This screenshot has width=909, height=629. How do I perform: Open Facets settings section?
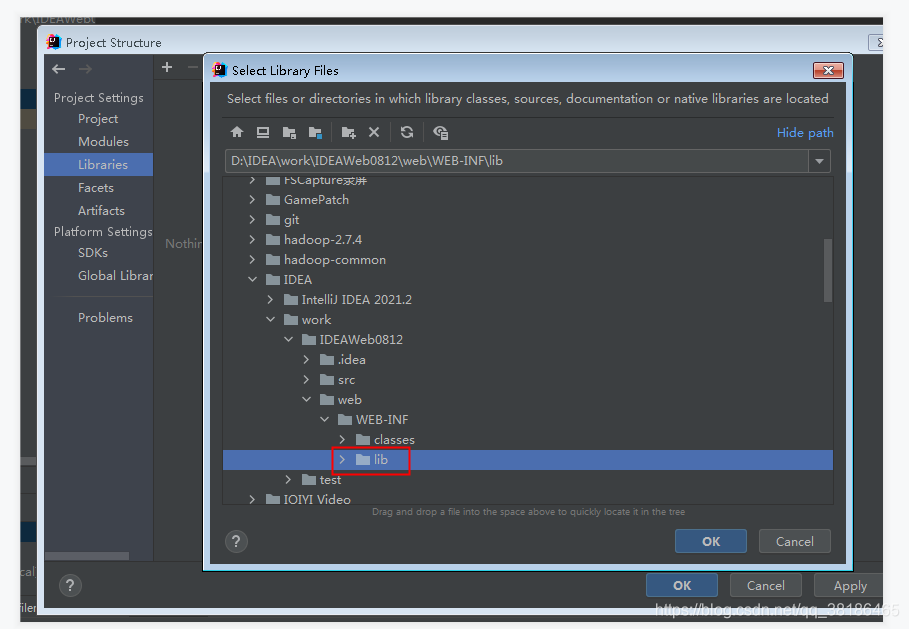(99, 188)
